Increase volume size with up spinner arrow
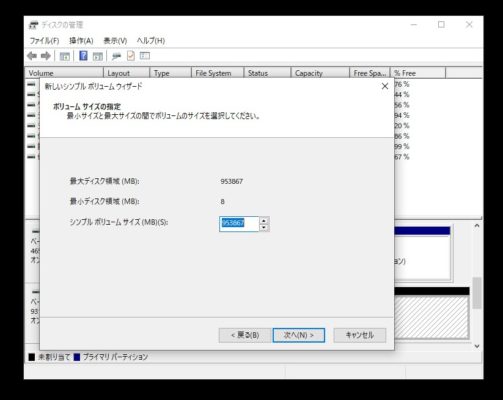 pyautogui.click(x=264, y=220)
